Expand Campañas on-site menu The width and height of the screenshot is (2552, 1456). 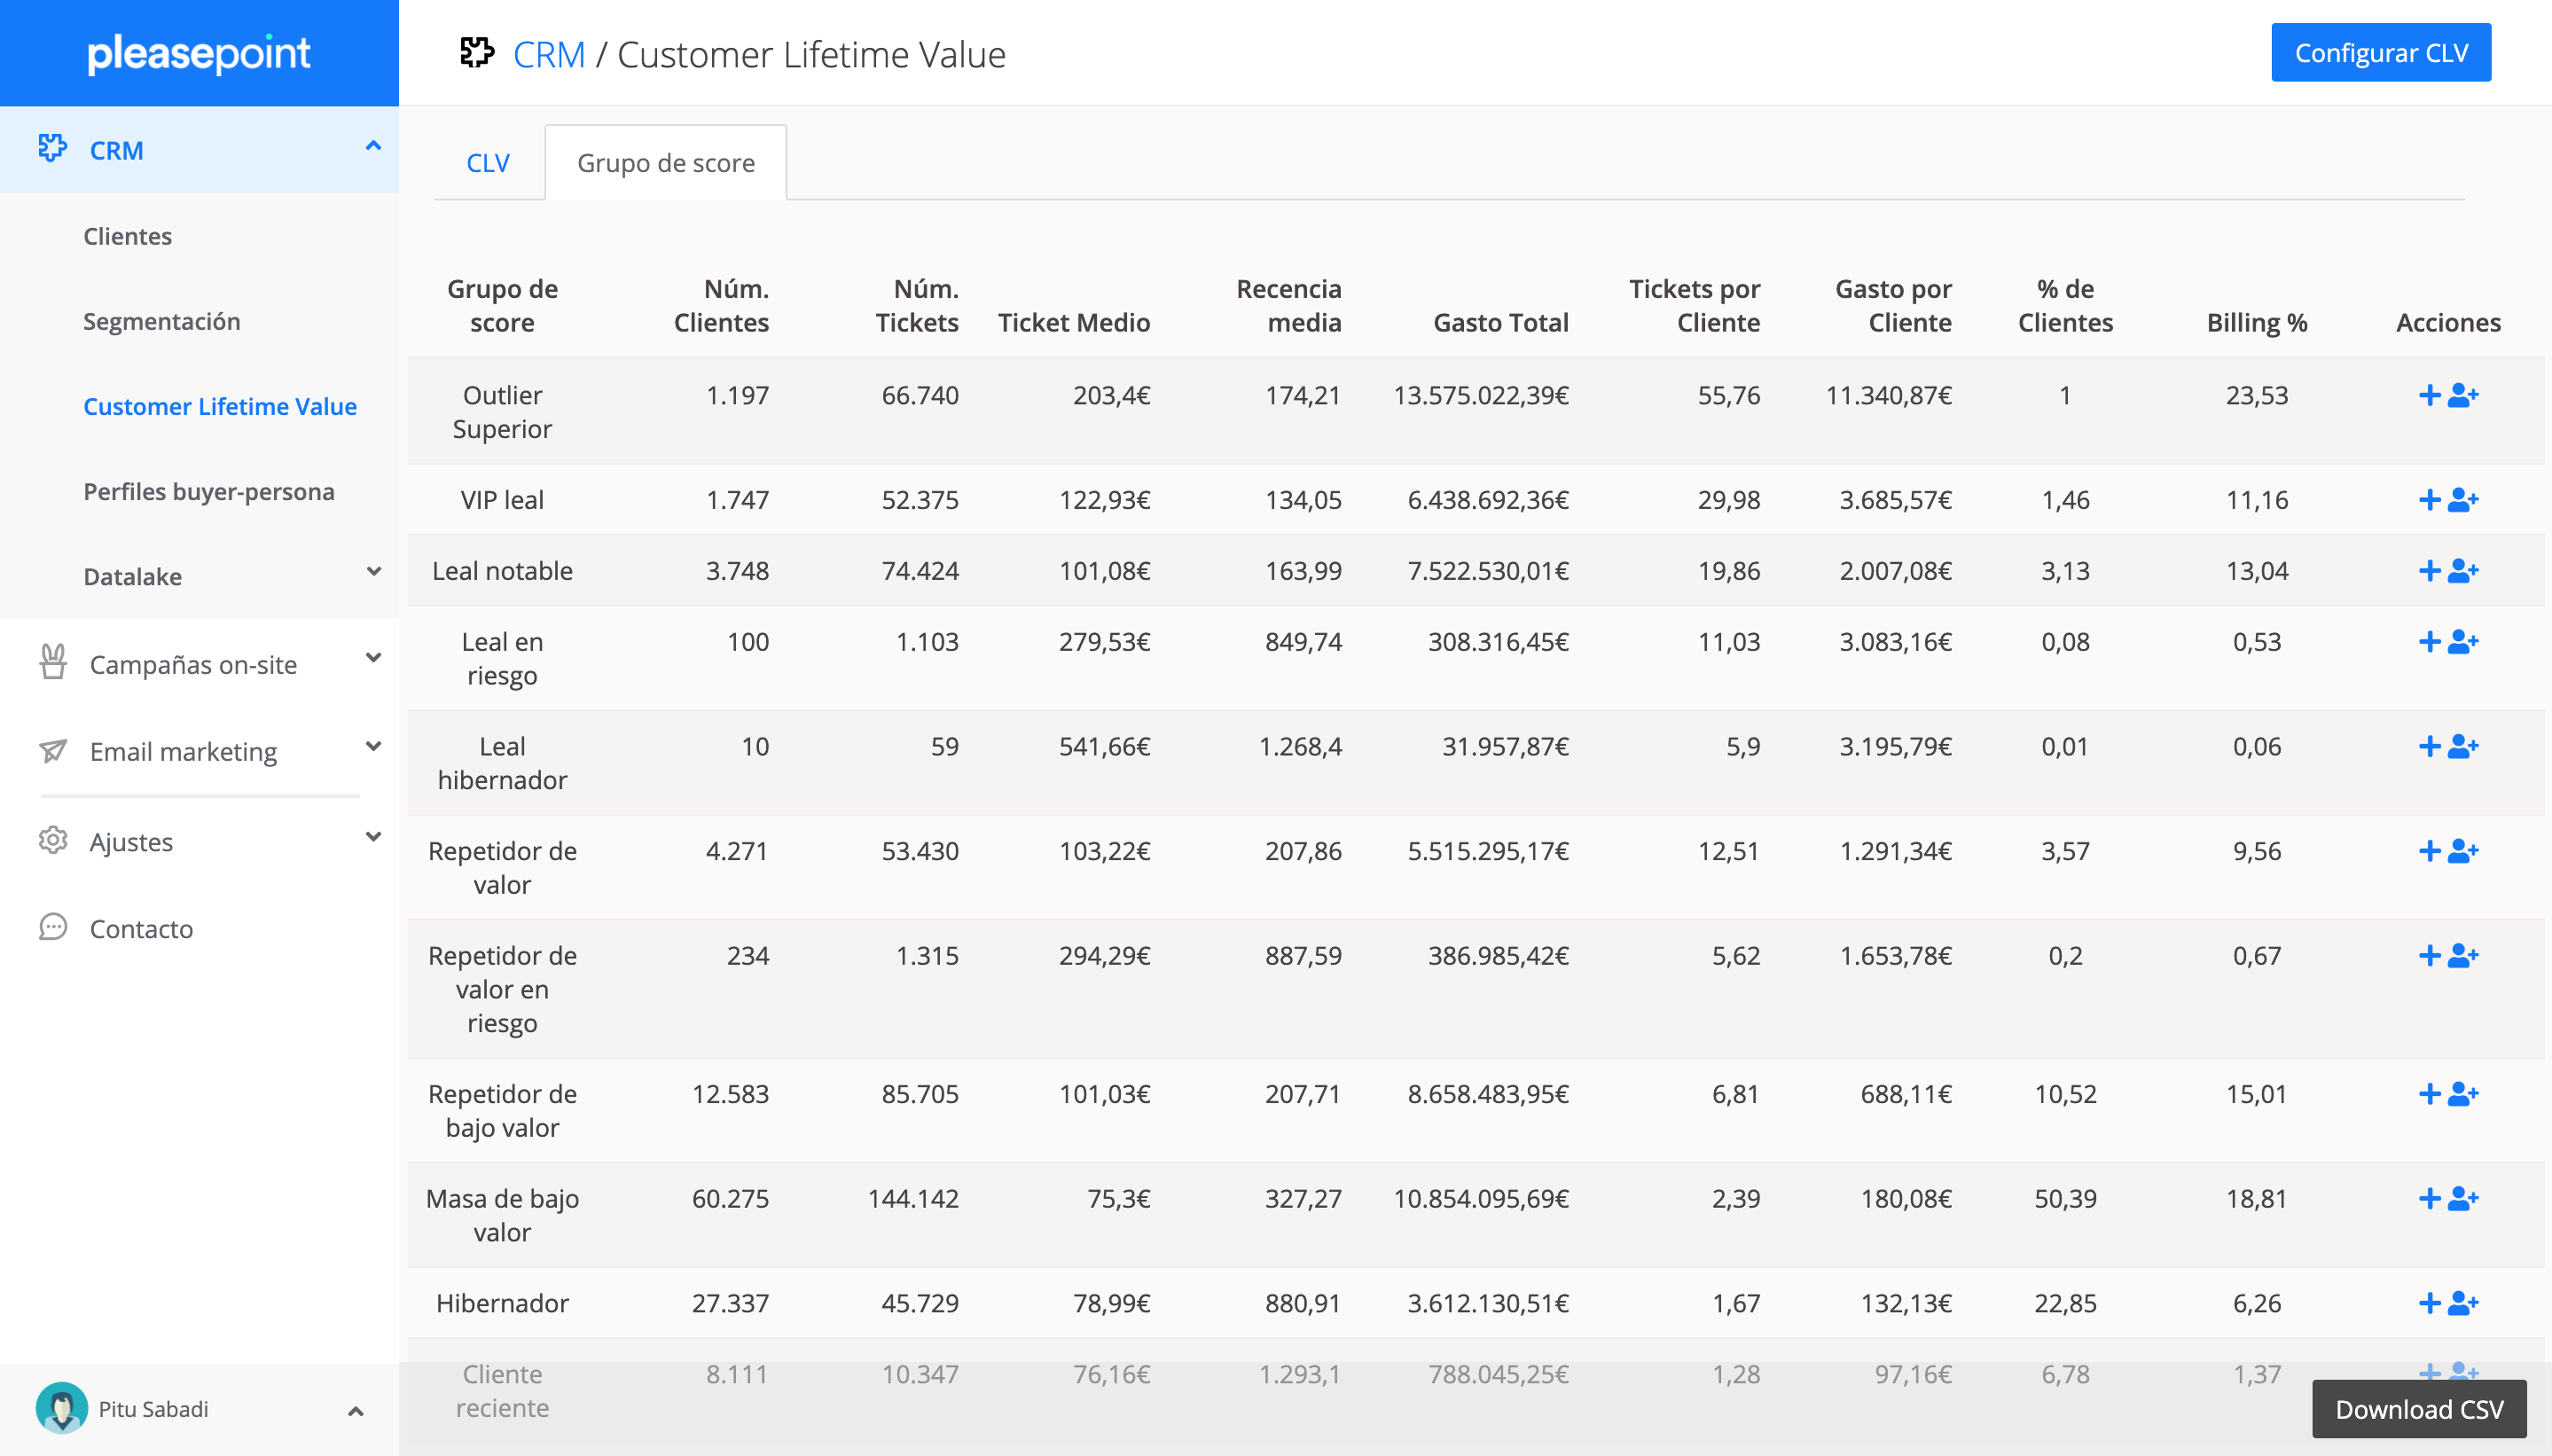click(x=373, y=658)
